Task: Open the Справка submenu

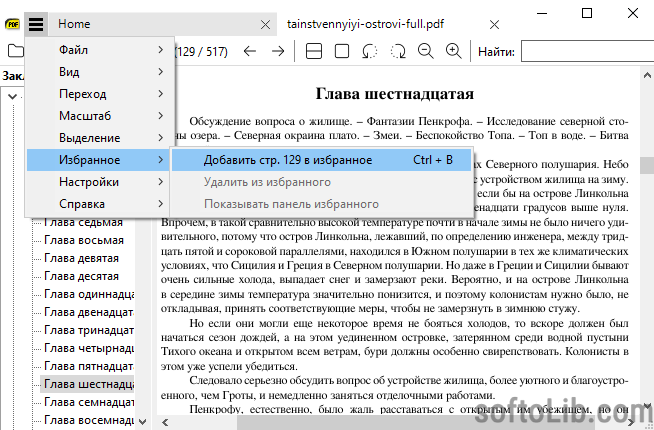Action: pos(98,204)
